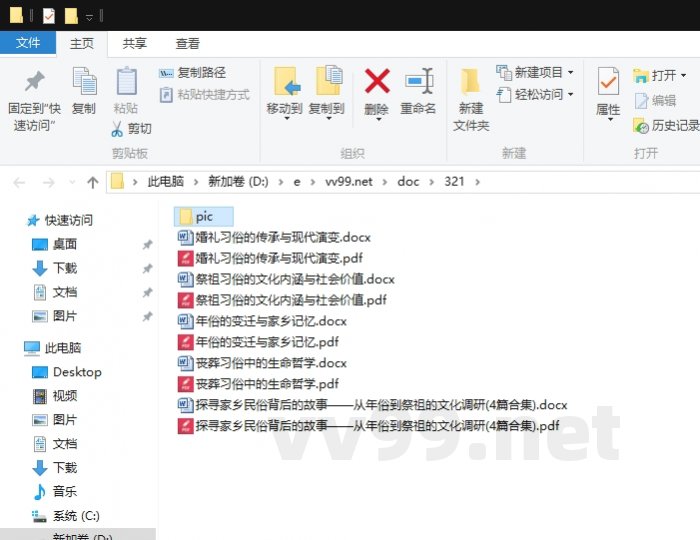Select 祭祖习俗的文化内涵与社会价值.pdf
The image size is (700, 540).
click(282, 300)
